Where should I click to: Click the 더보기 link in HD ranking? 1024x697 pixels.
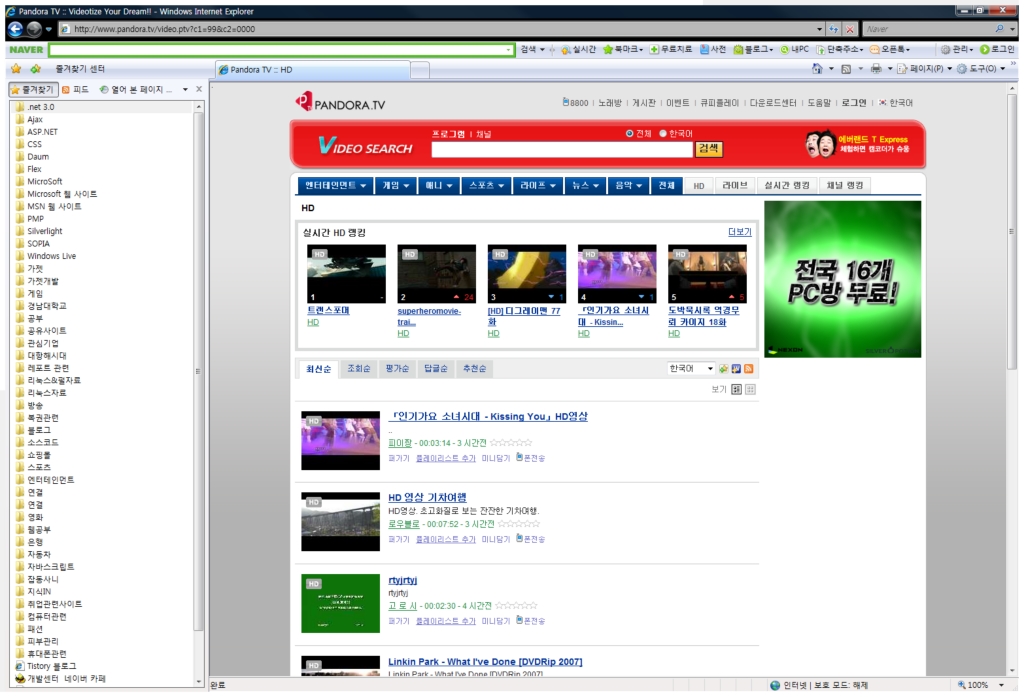click(x=740, y=232)
